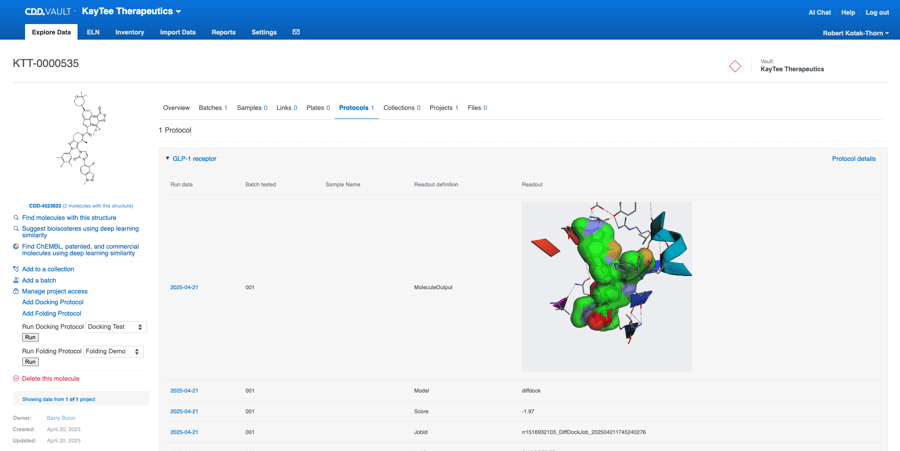This screenshot has height=451, width=900.
Task: Click the red delete molecule icon
Action: pos(16,379)
